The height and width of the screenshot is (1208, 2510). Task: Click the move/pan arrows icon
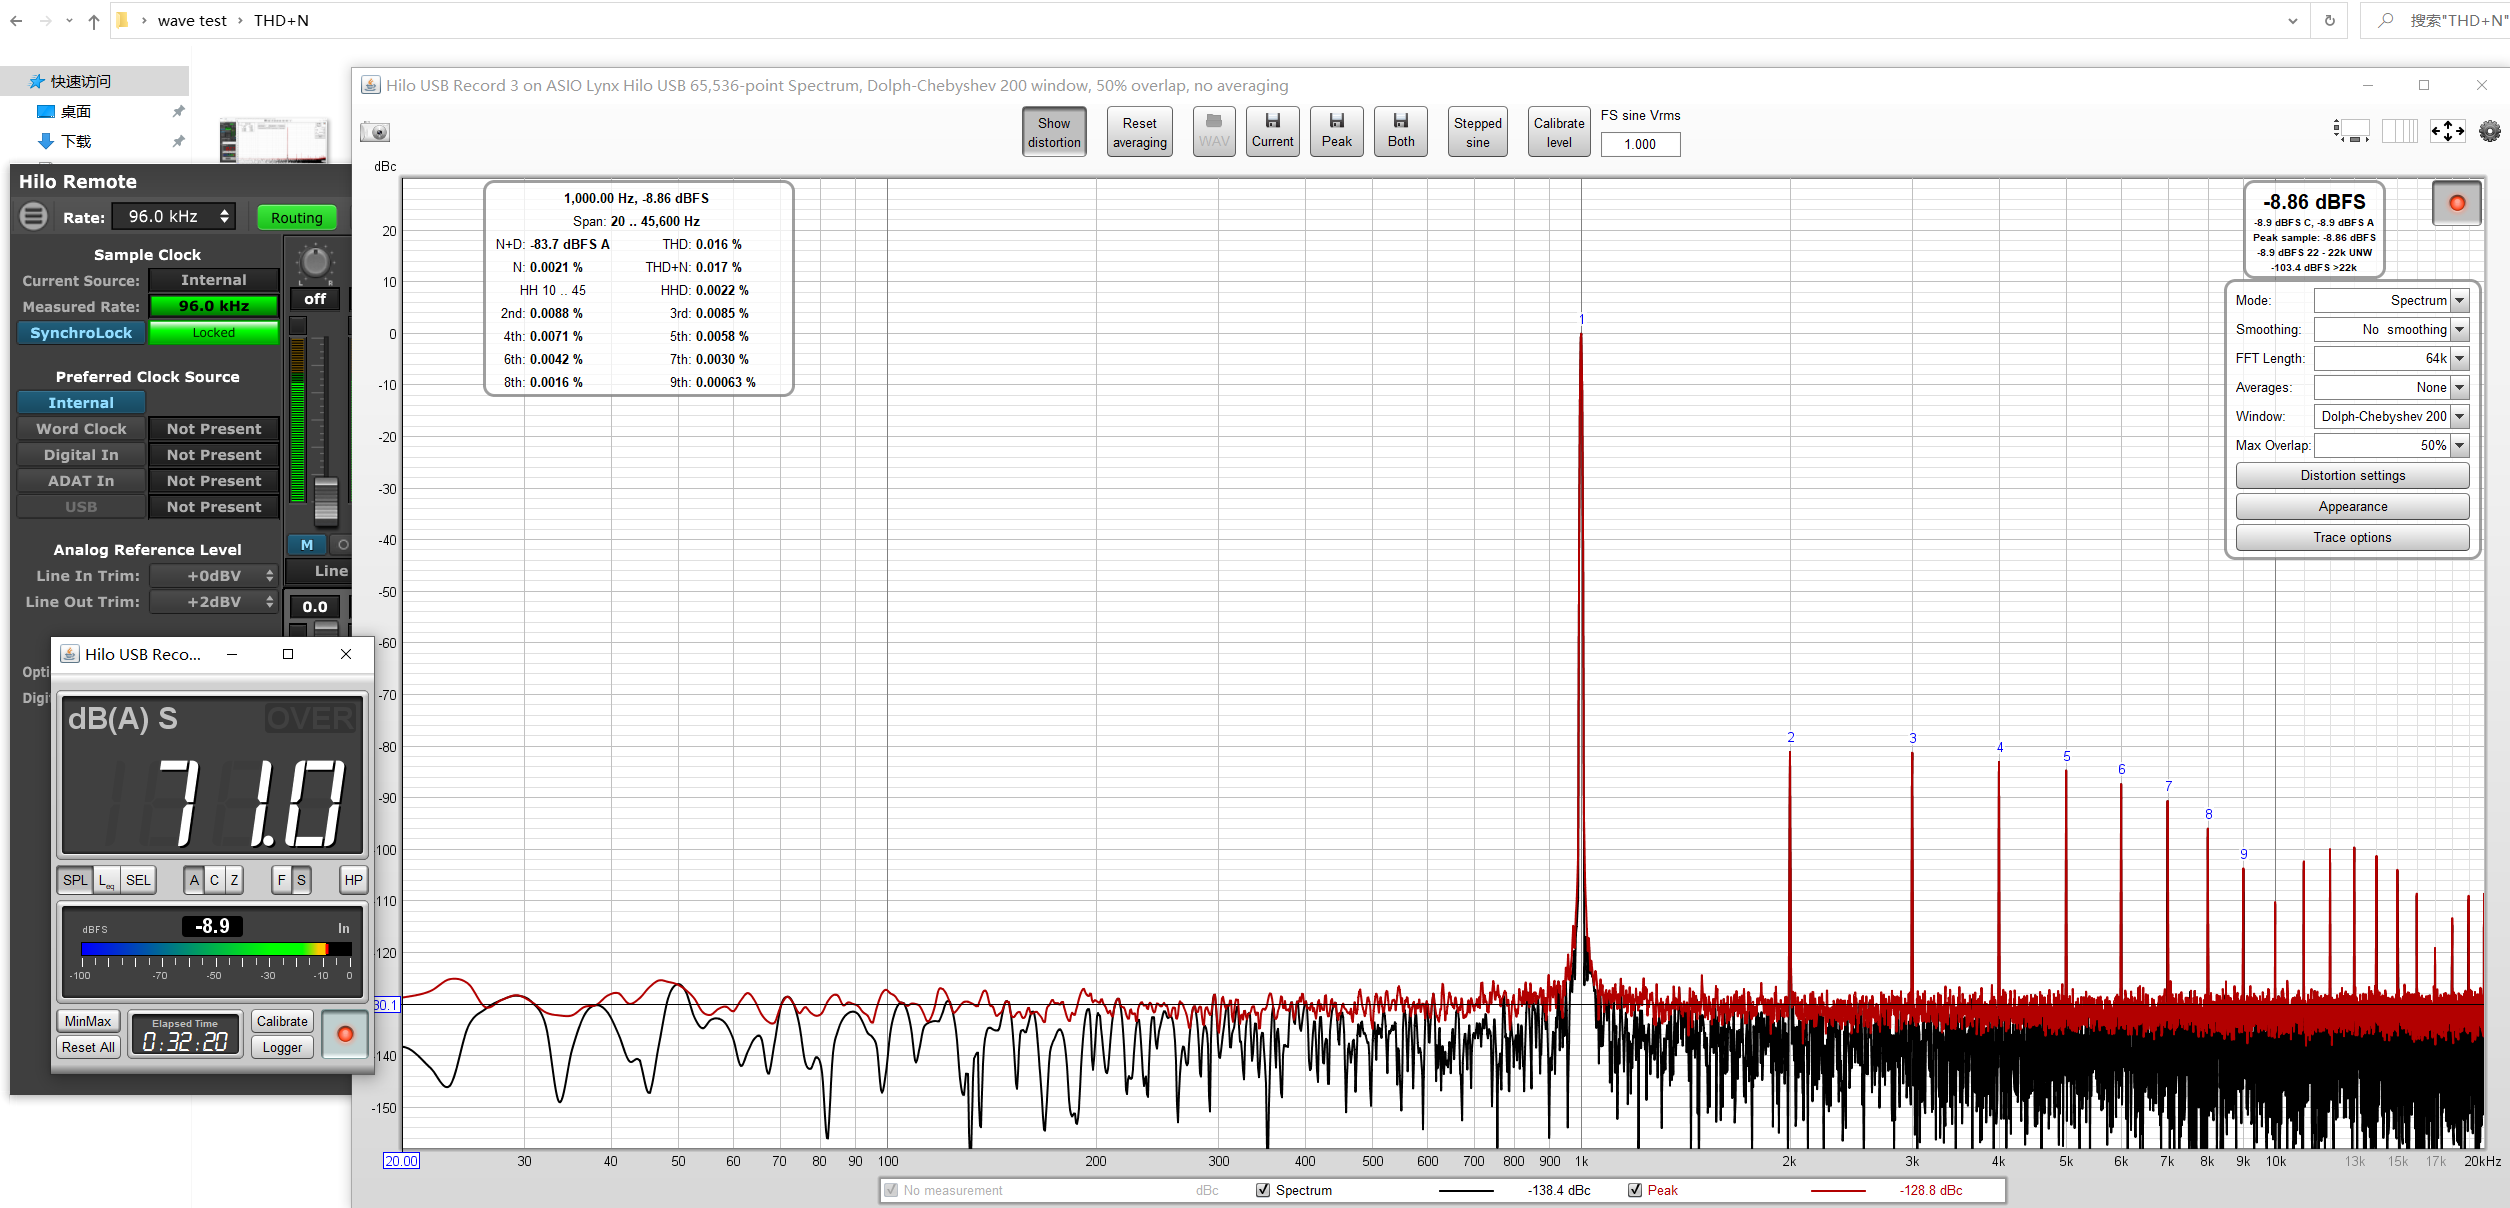pyautogui.click(x=2447, y=131)
